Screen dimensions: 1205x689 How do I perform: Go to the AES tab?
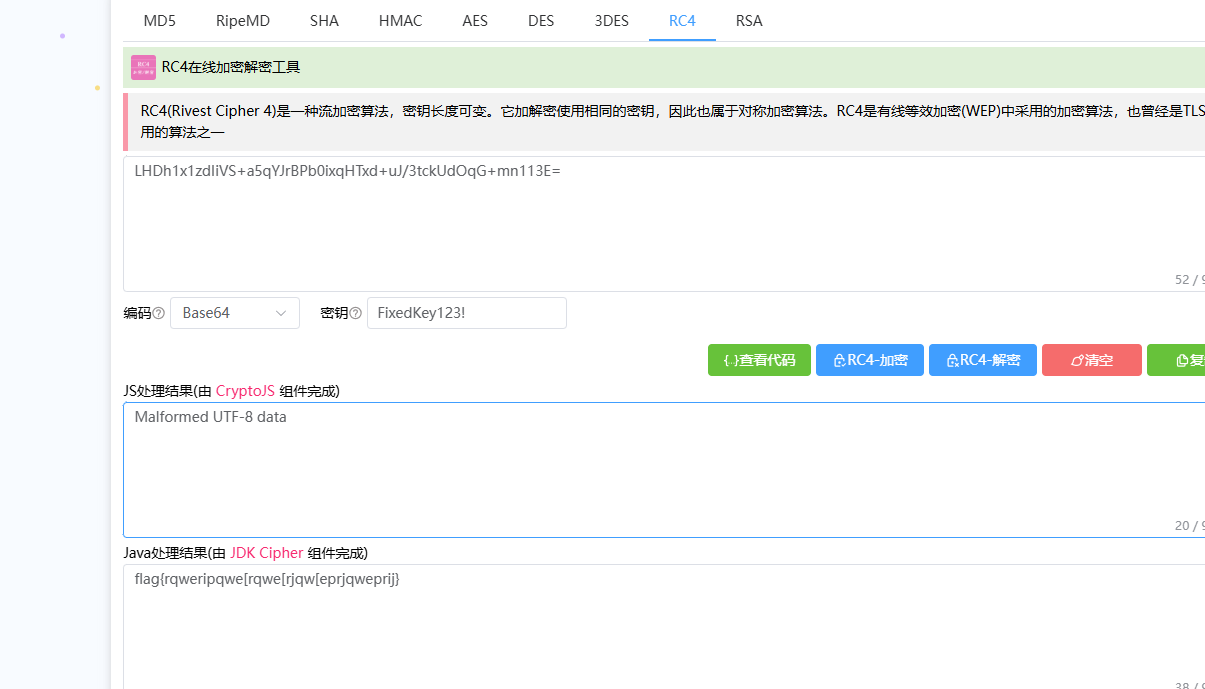tap(475, 21)
